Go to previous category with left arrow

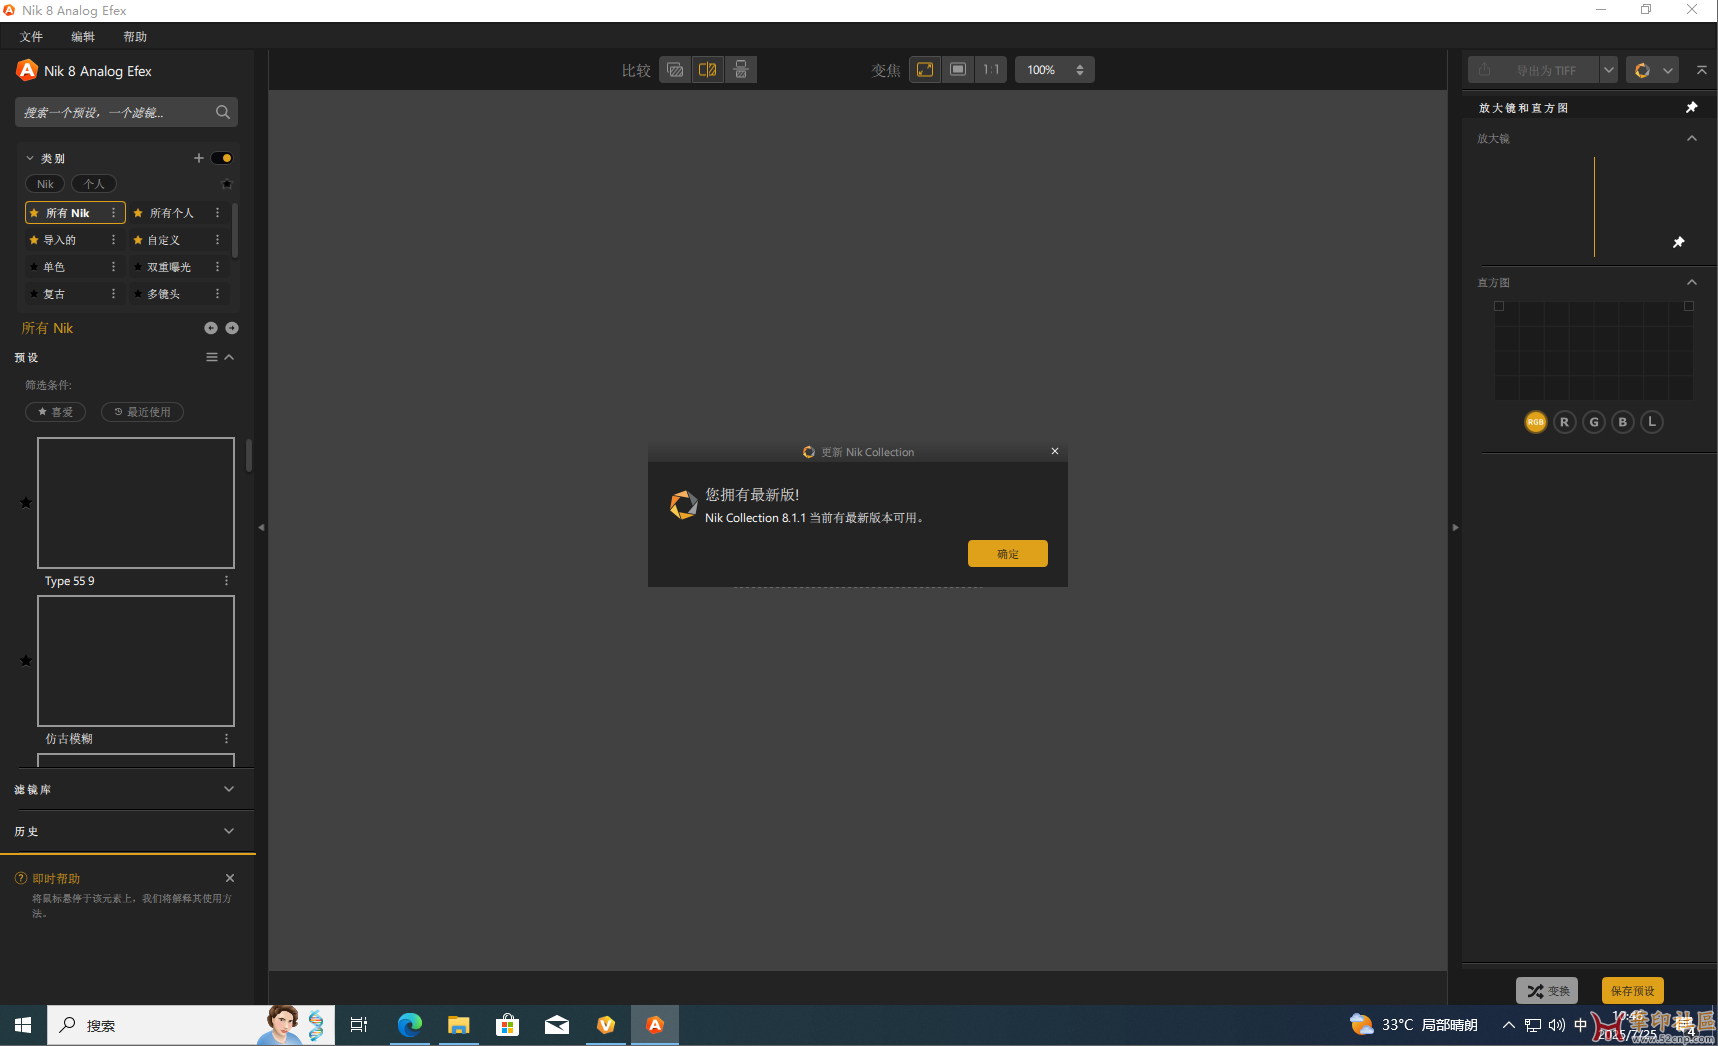pyautogui.click(x=211, y=328)
